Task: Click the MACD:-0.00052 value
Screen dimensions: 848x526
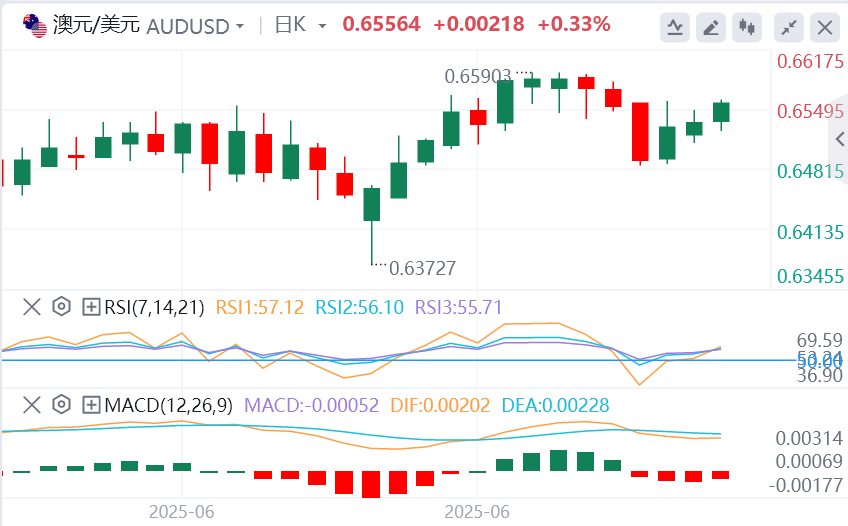Action: tap(312, 405)
